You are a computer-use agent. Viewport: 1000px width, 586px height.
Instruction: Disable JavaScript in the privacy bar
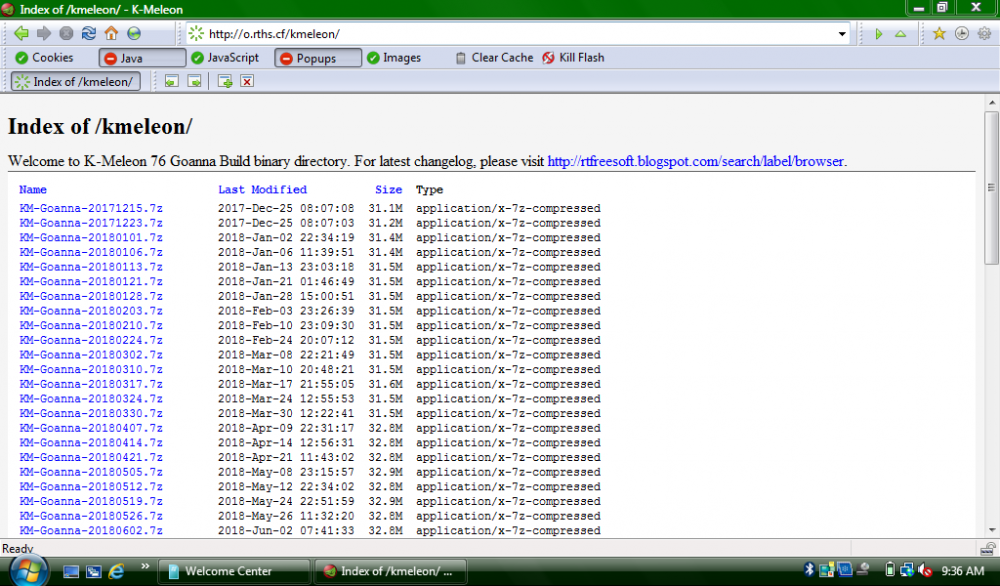(225, 58)
